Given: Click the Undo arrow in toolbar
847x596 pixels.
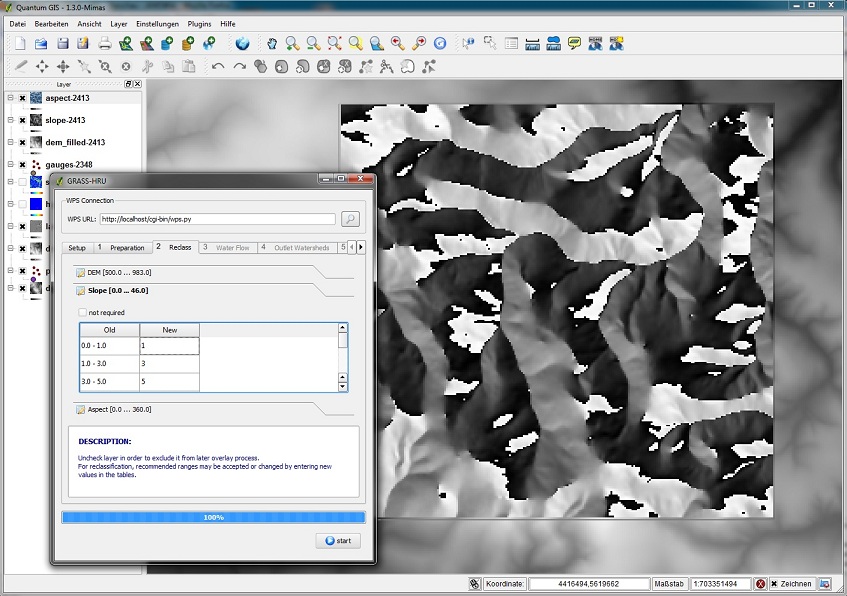Looking at the screenshot, I should [x=218, y=67].
